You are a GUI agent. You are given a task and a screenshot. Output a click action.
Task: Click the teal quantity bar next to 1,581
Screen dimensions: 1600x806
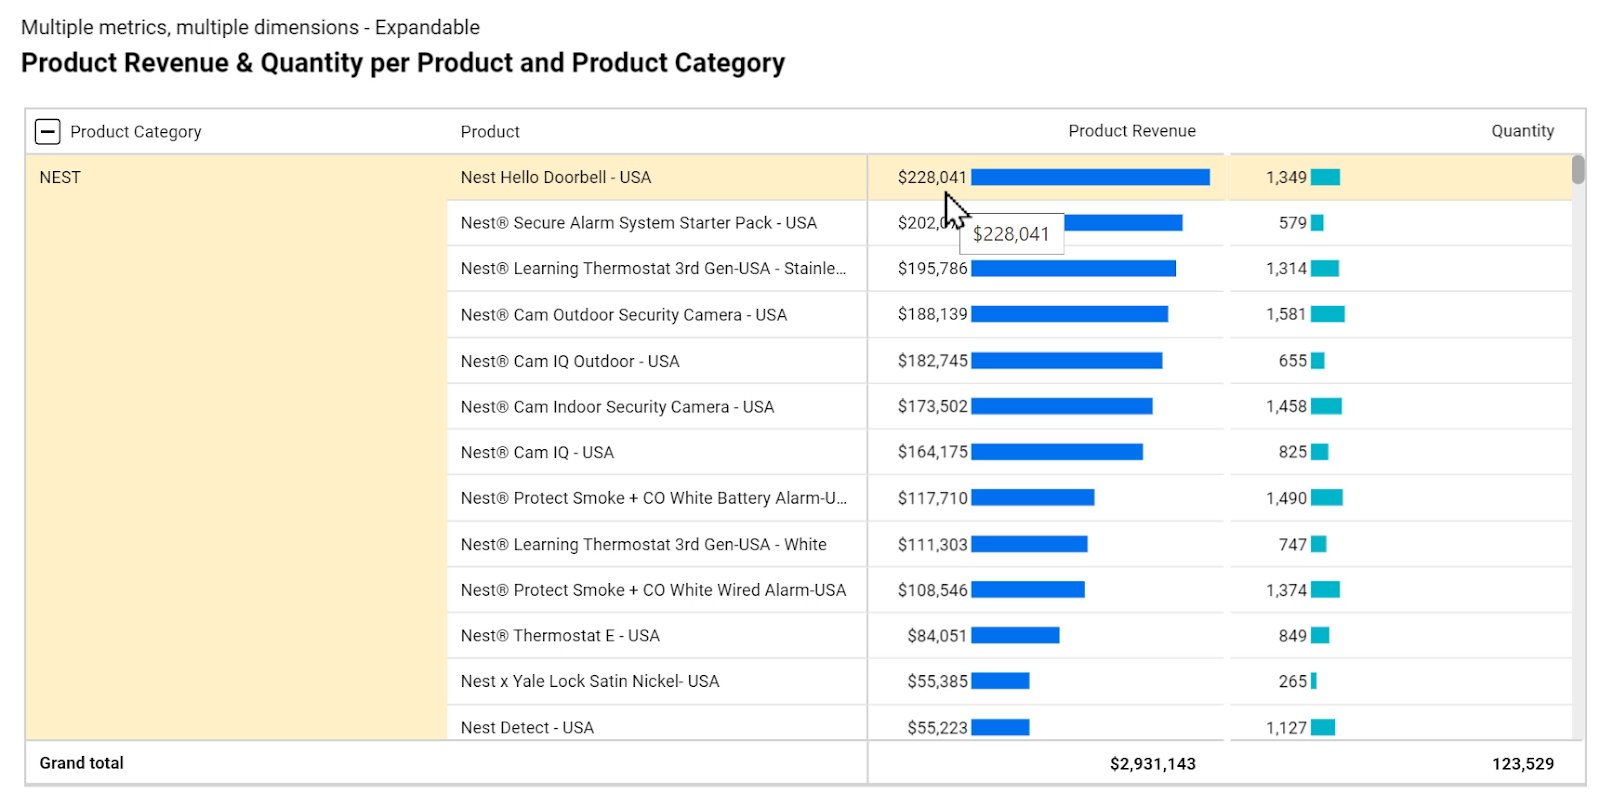tap(1328, 314)
